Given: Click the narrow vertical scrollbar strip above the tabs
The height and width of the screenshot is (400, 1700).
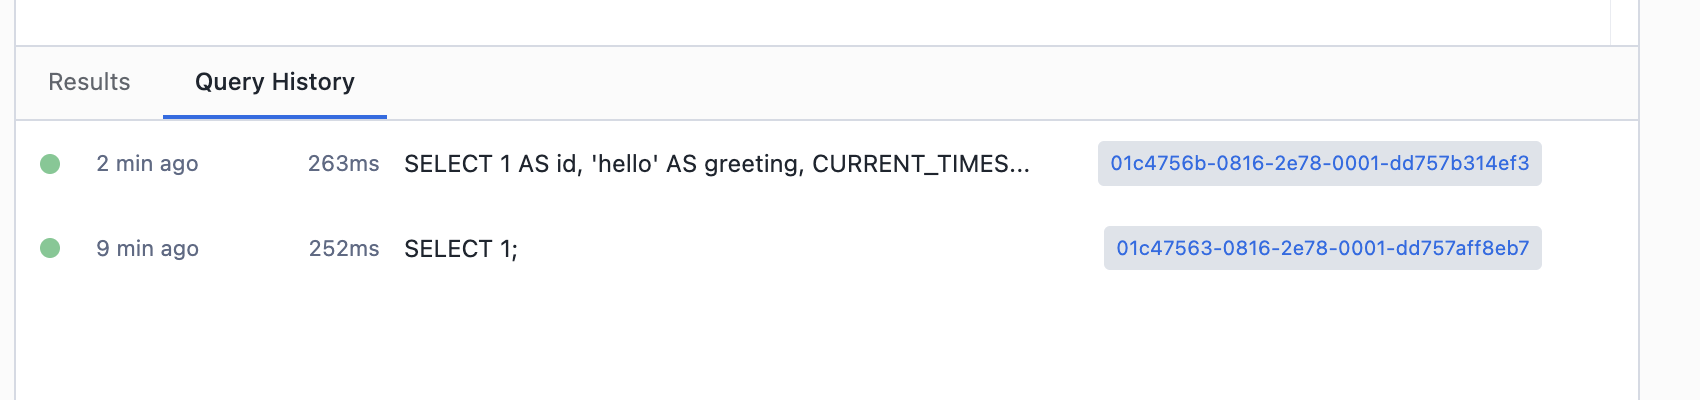Looking at the screenshot, I should point(1624,20).
